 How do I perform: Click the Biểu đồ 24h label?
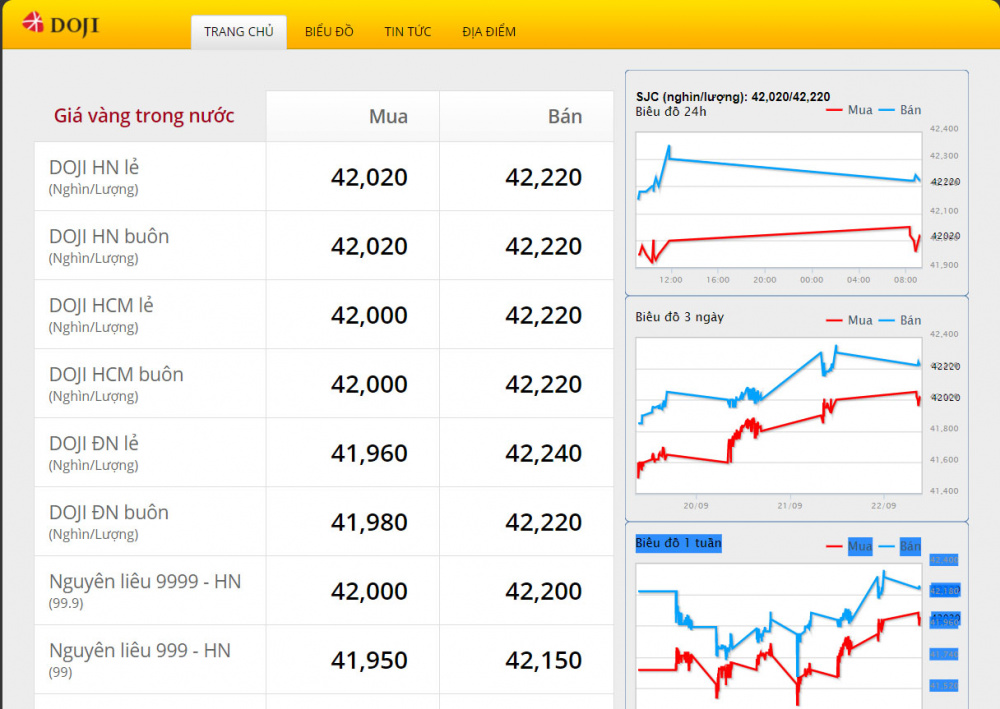click(671, 112)
